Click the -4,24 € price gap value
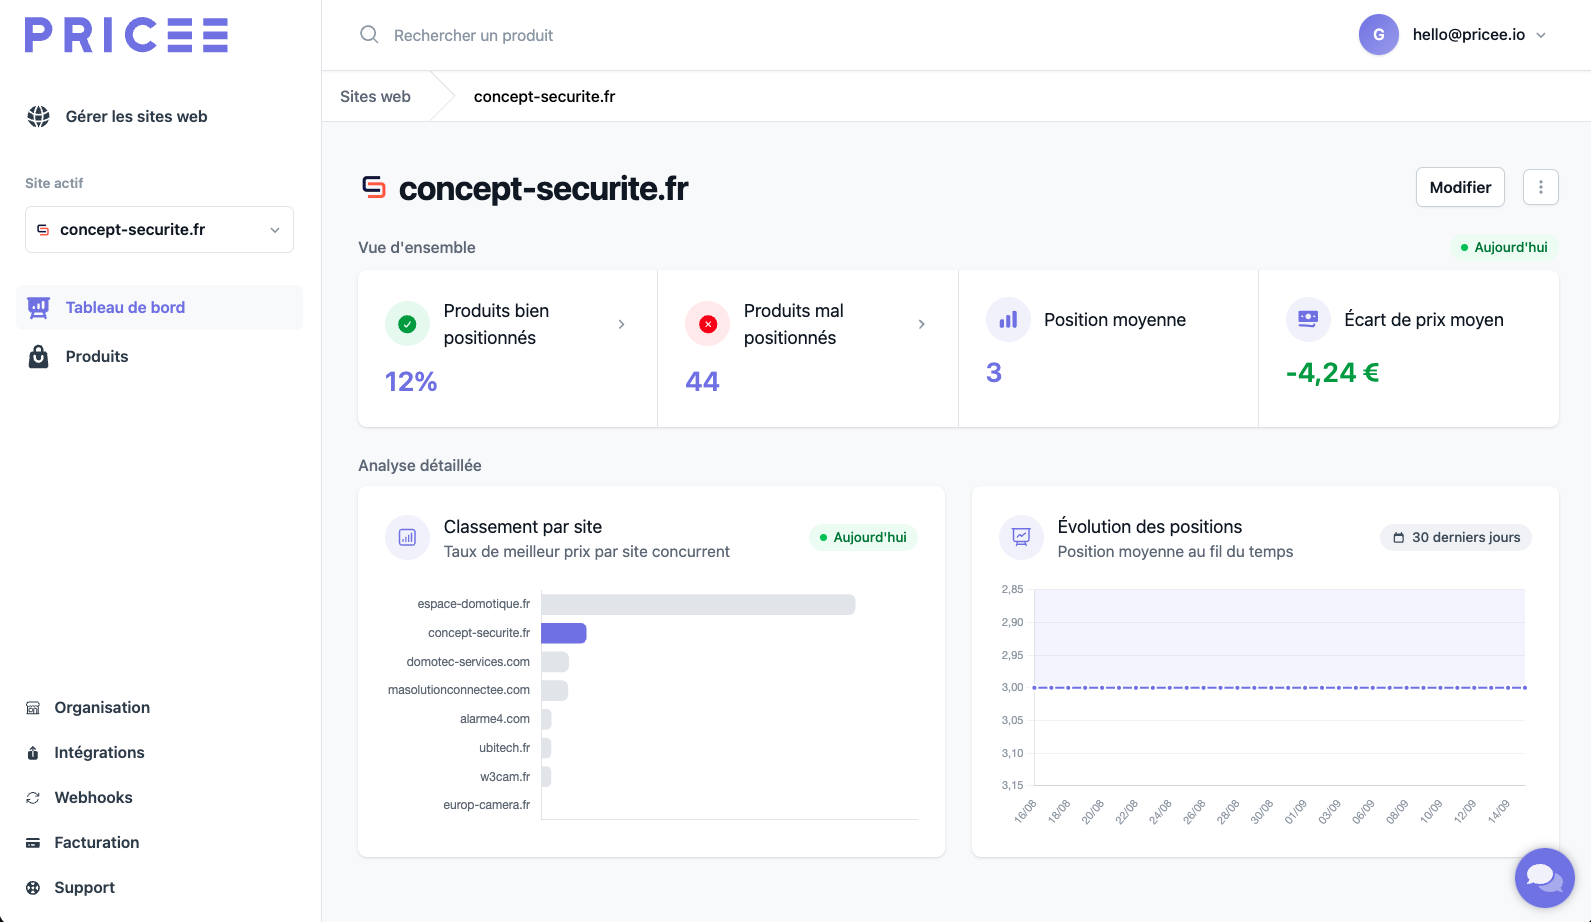This screenshot has height=922, width=1591. point(1333,373)
